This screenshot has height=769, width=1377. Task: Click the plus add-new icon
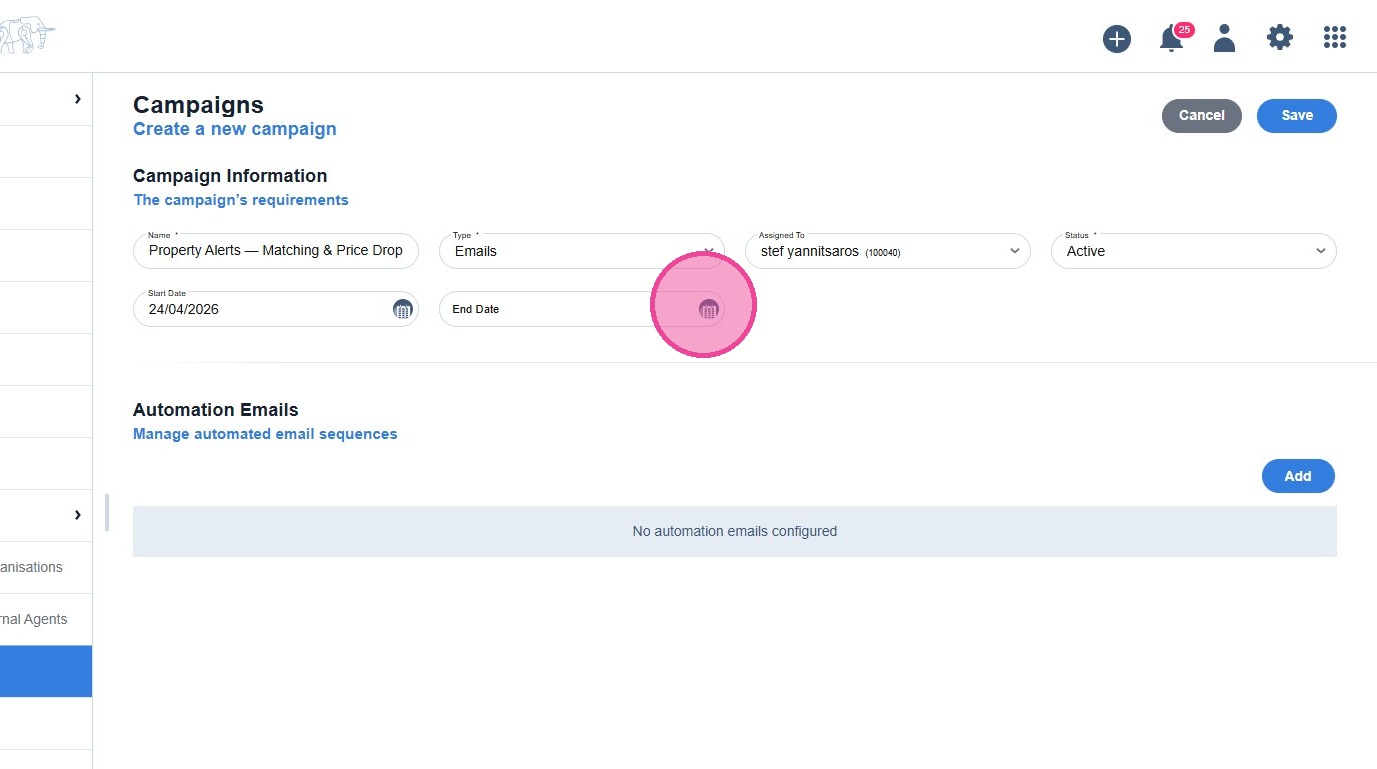pyautogui.click(x=1117, y=39)
